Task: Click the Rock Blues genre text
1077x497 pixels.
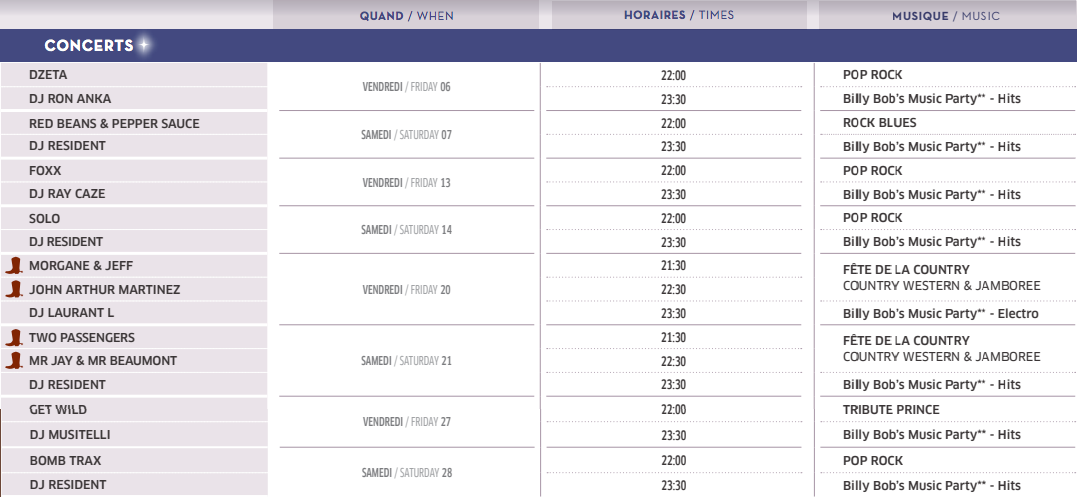Action: click(x=879, y=123)
